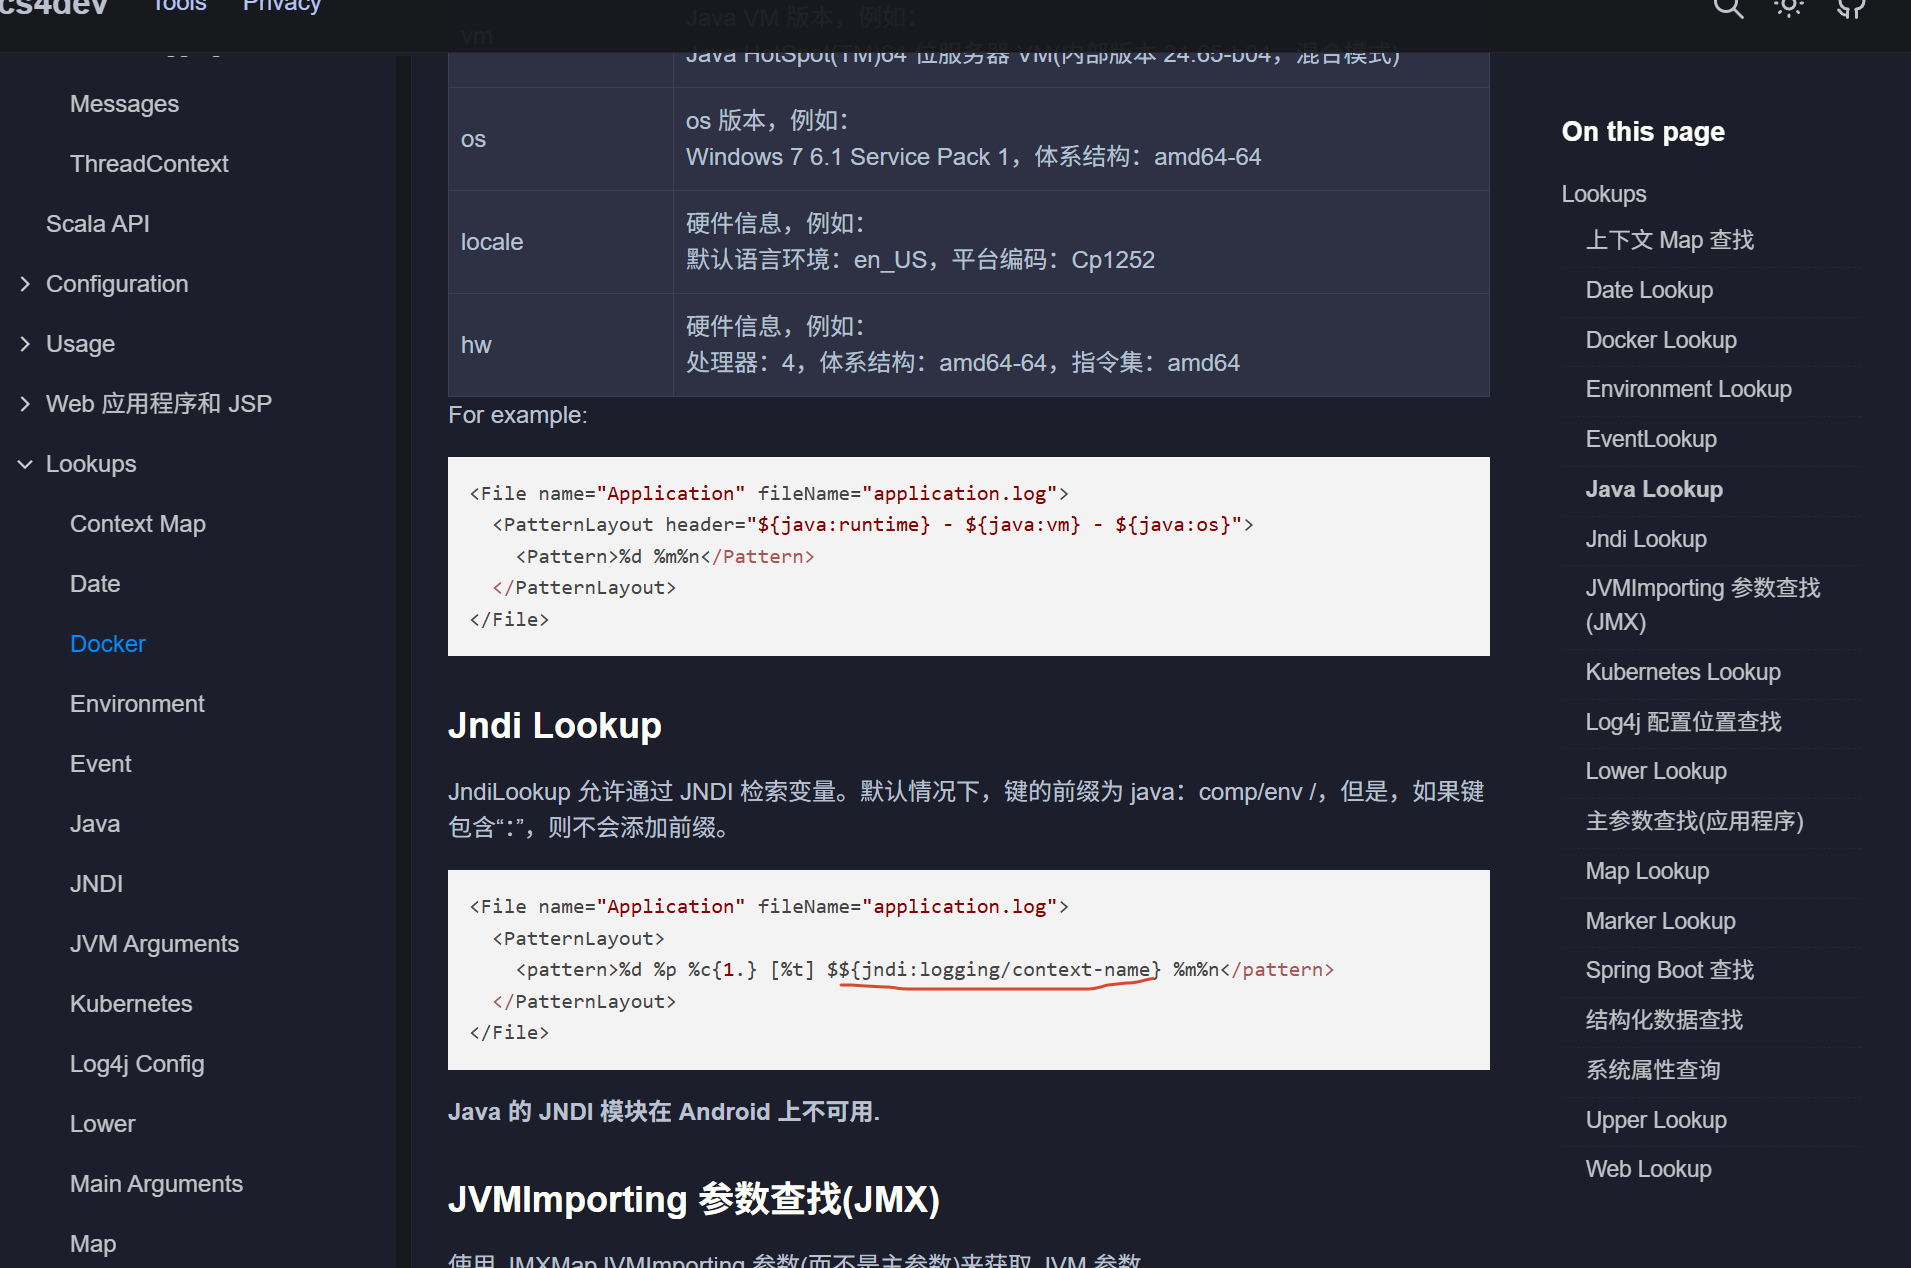
Task: Expand the Configuration sidebar section
Action: click(25, 284)
